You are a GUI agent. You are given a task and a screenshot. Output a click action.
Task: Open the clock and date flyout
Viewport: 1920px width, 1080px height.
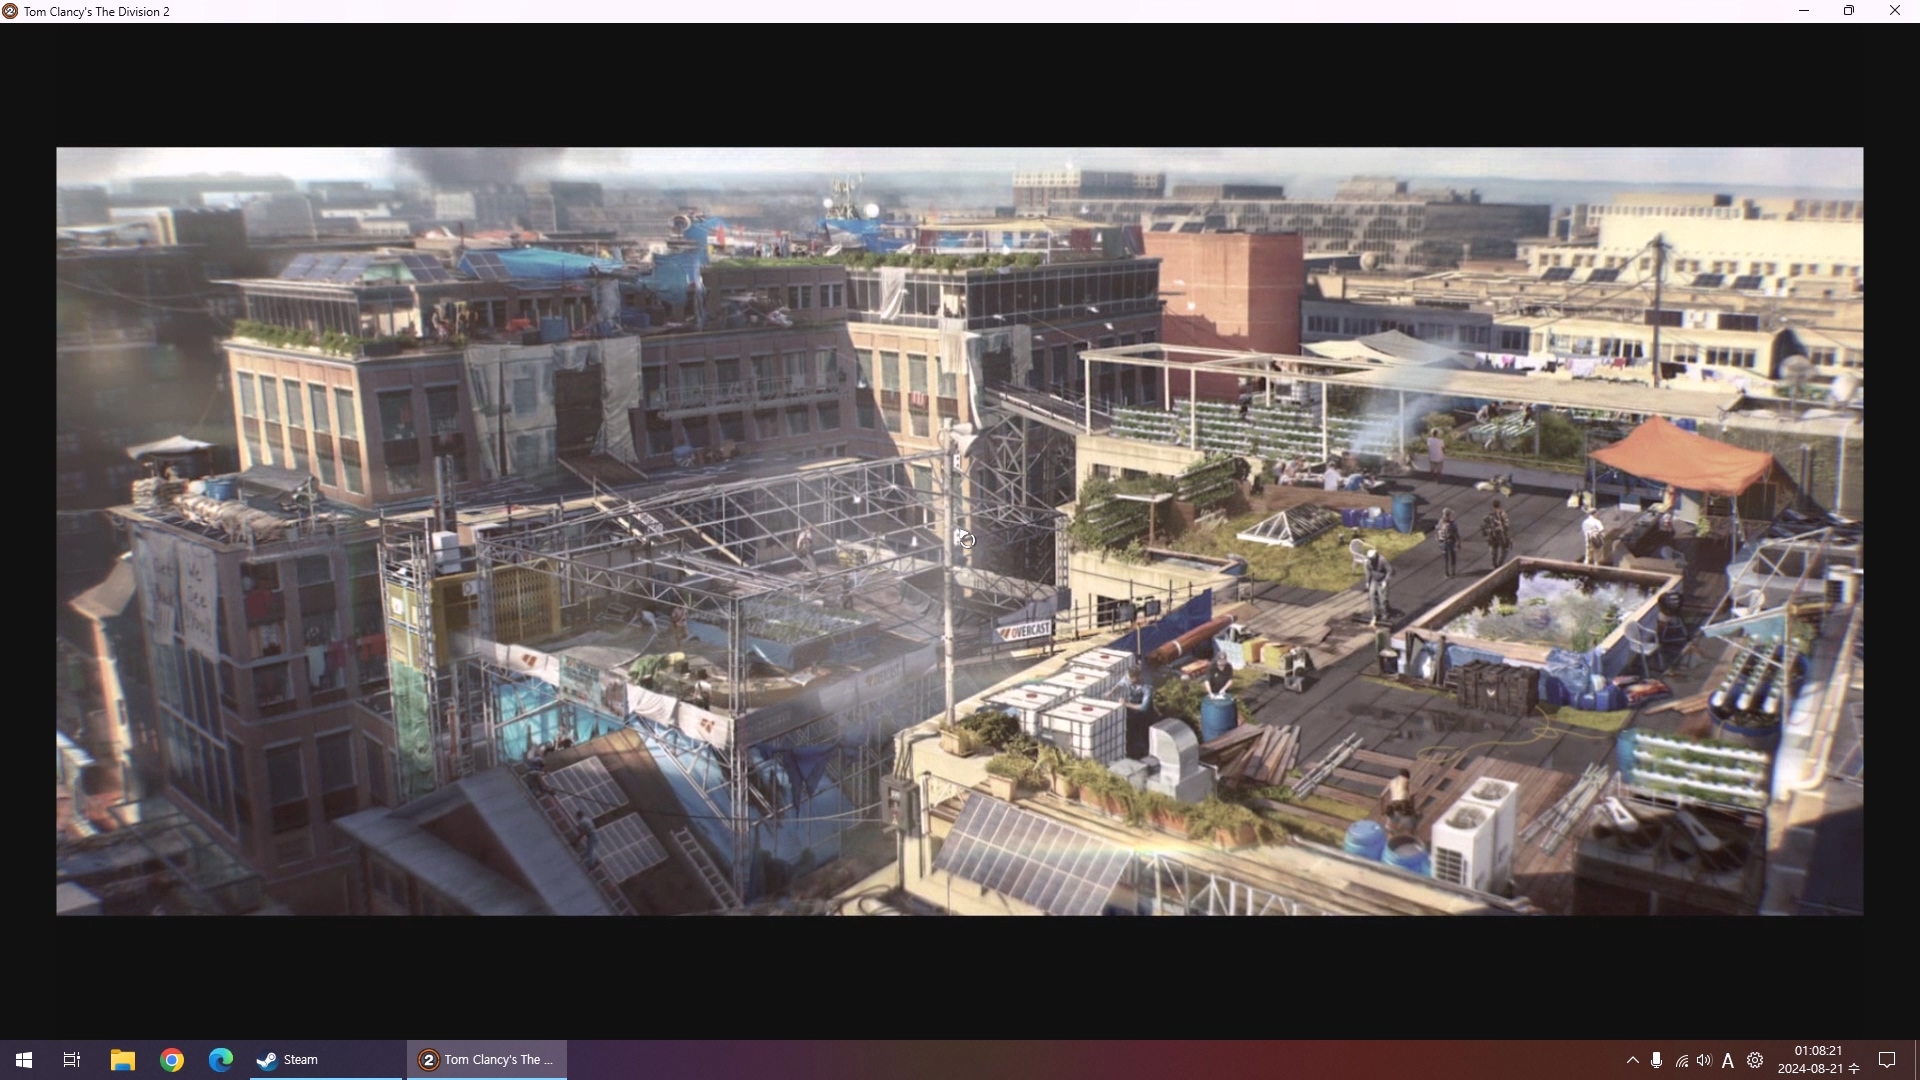coord(1819,1060)
